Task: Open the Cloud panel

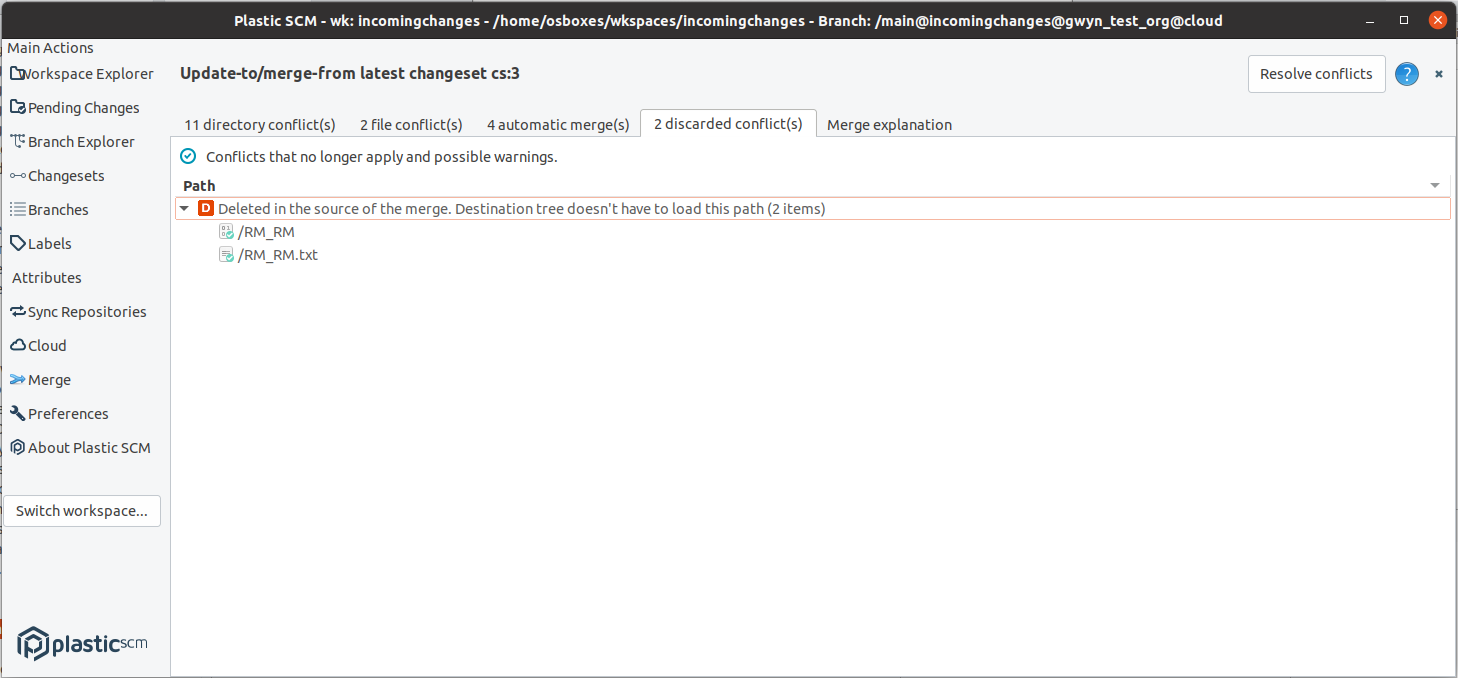Action: 46,345
